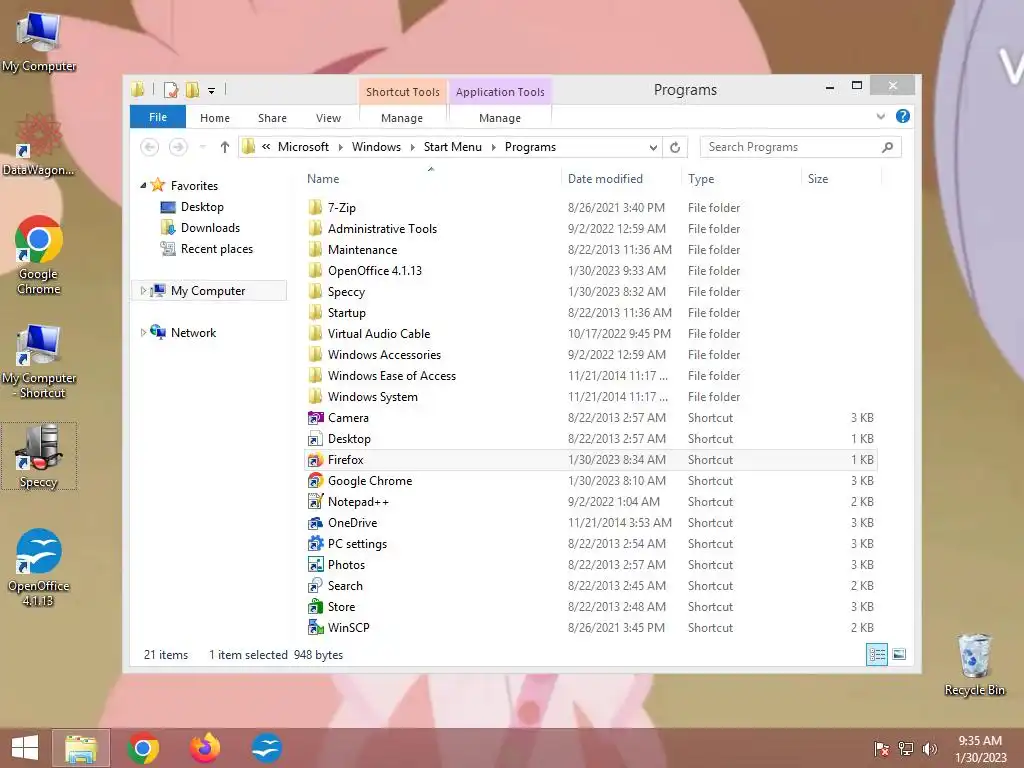Switch to the Home ribbon tab
The image size is (1024, 768).
(215, 118)
